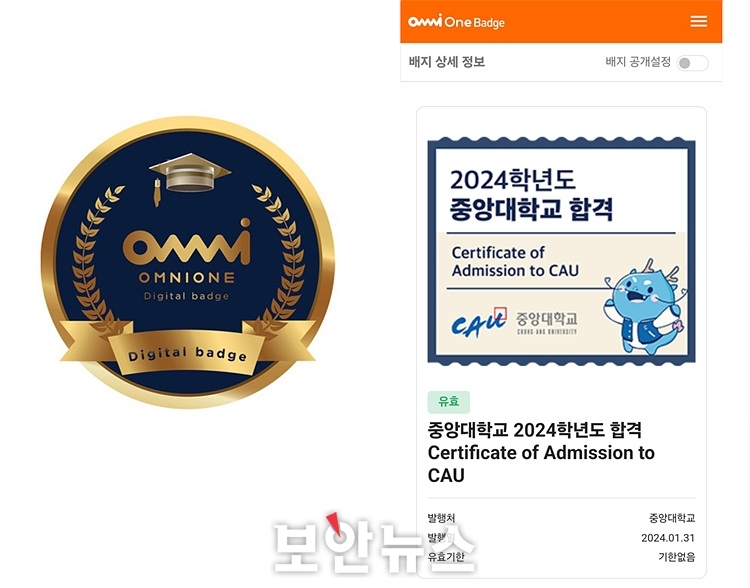
Task: Click the 배지 공개설정 label text
Action: [638, 62]
